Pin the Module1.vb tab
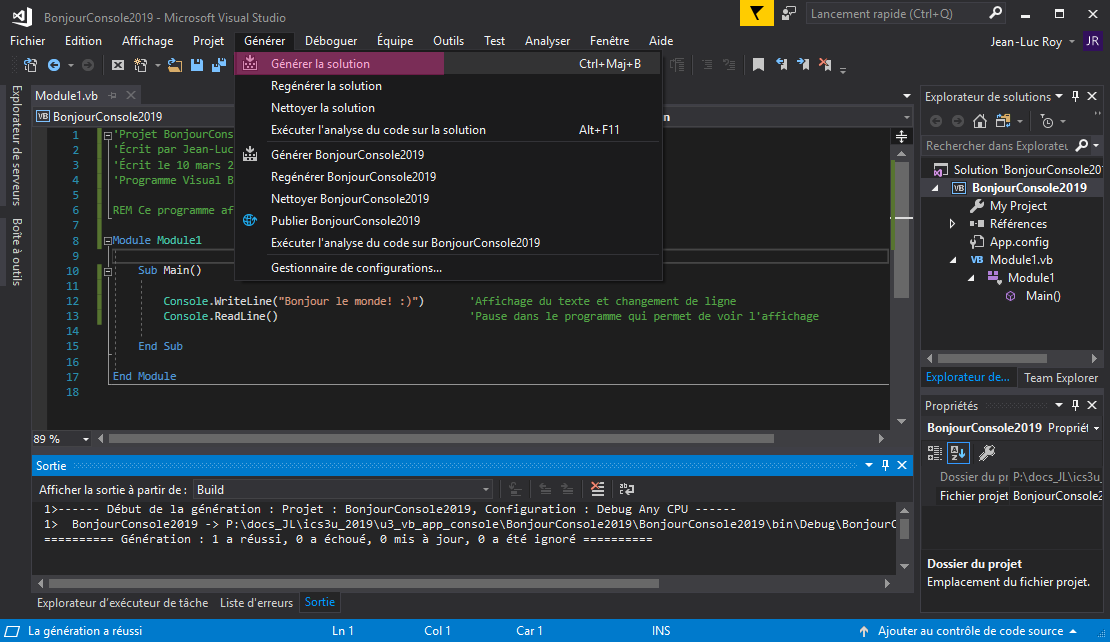 113,96
